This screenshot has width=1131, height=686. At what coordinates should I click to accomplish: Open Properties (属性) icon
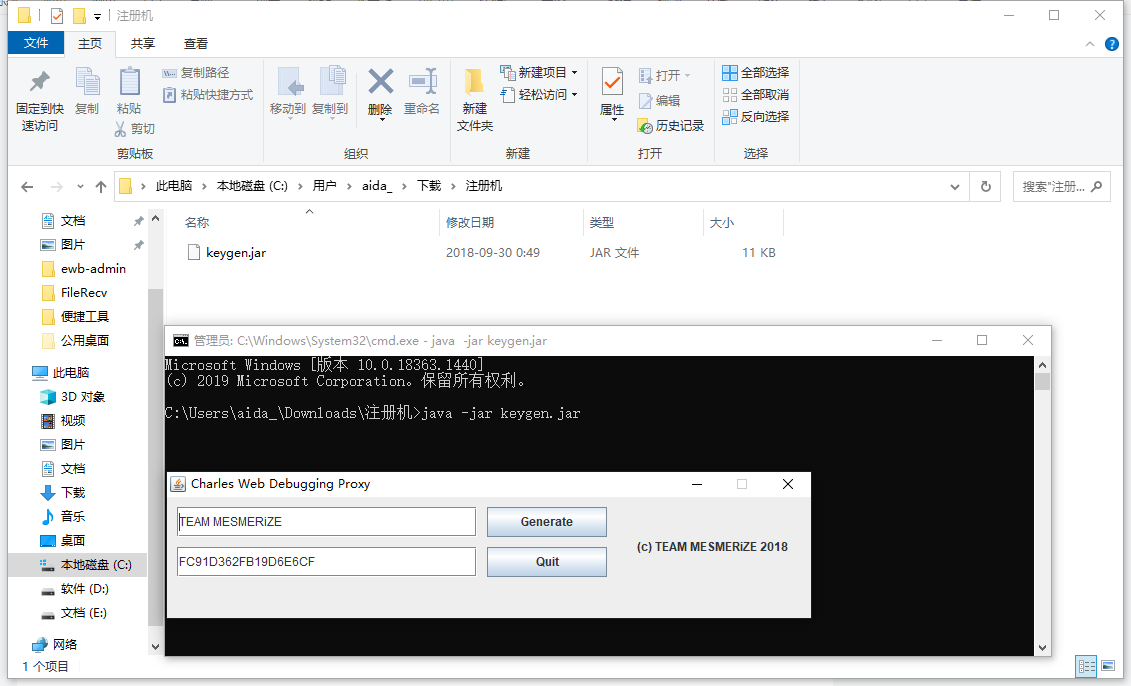coord(612,92)
